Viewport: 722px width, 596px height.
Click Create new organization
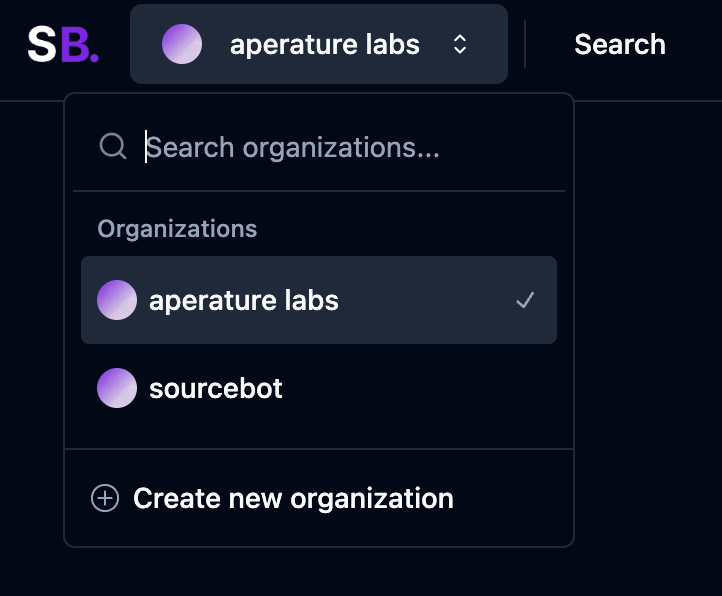pos(293,498)
